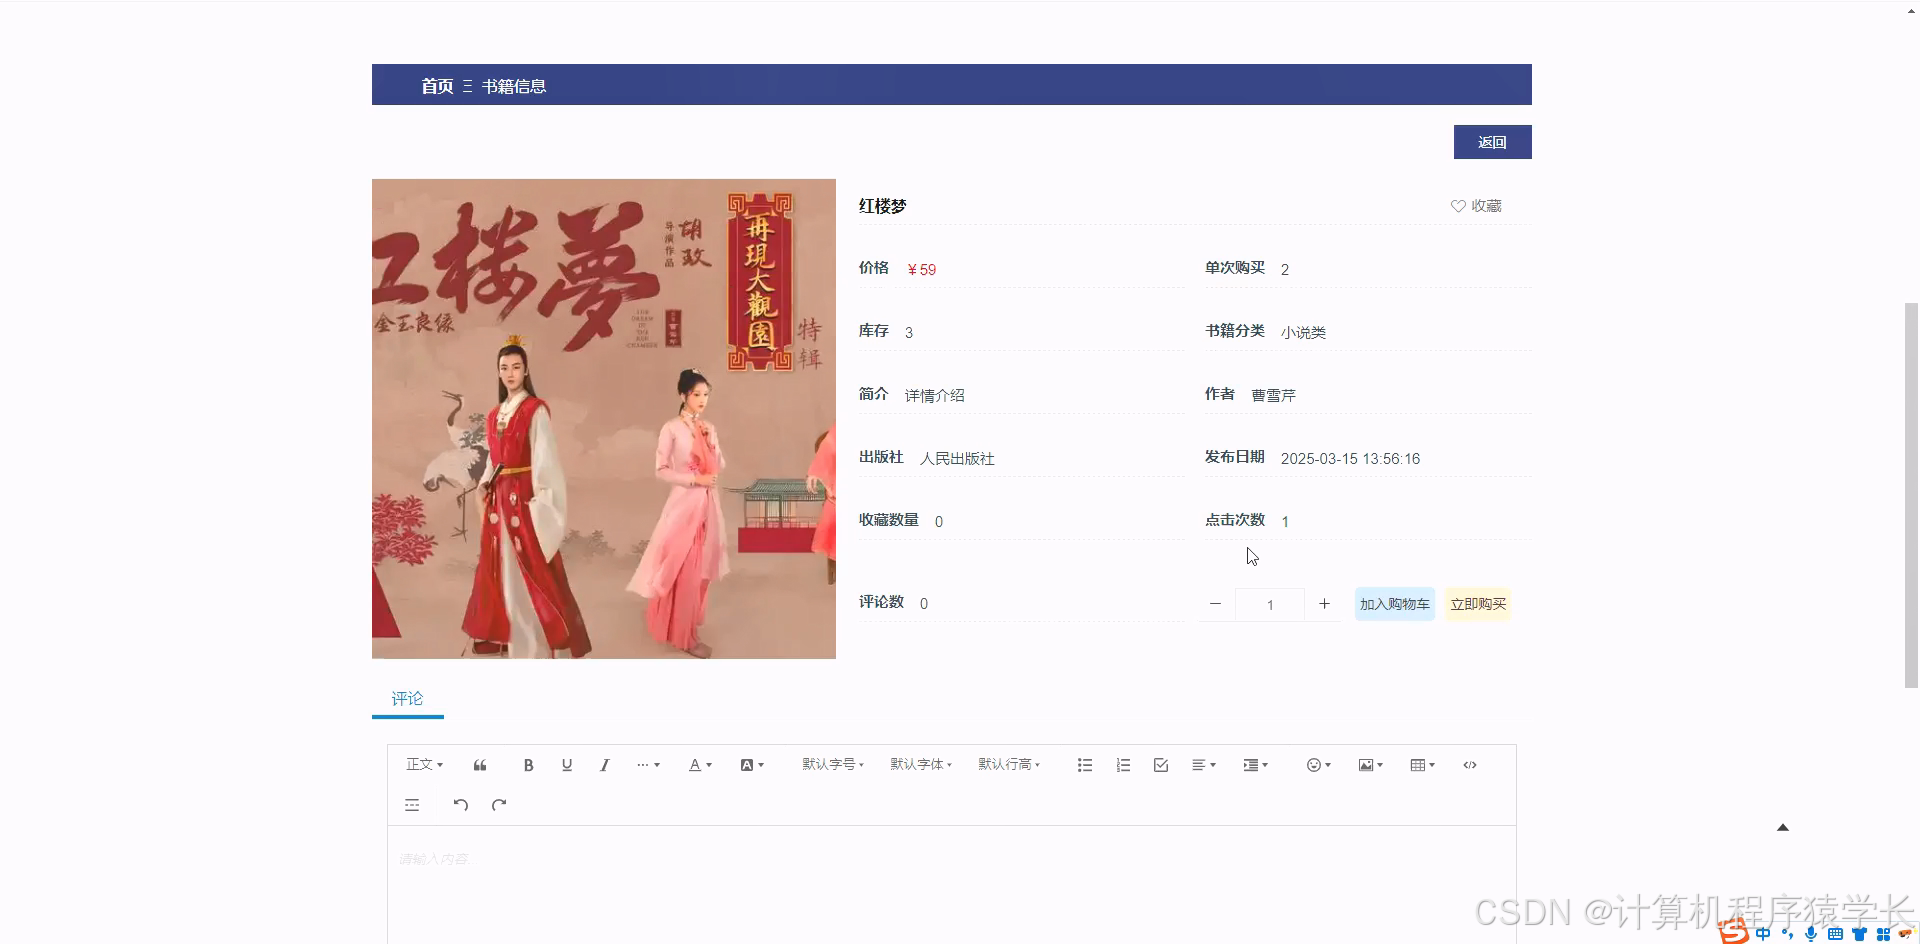The height and width of the screenshot is (944, 1920).
Task: Insert a todo checkbox list
Action: [1160, 764]
